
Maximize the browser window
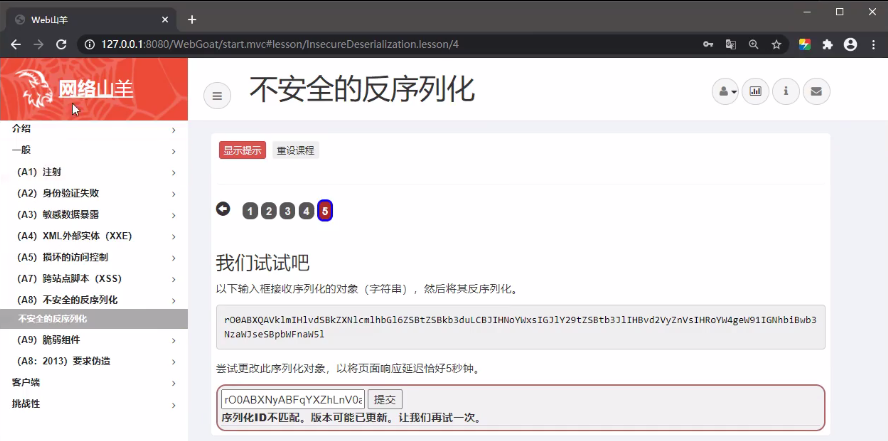[x=840, y=12]
